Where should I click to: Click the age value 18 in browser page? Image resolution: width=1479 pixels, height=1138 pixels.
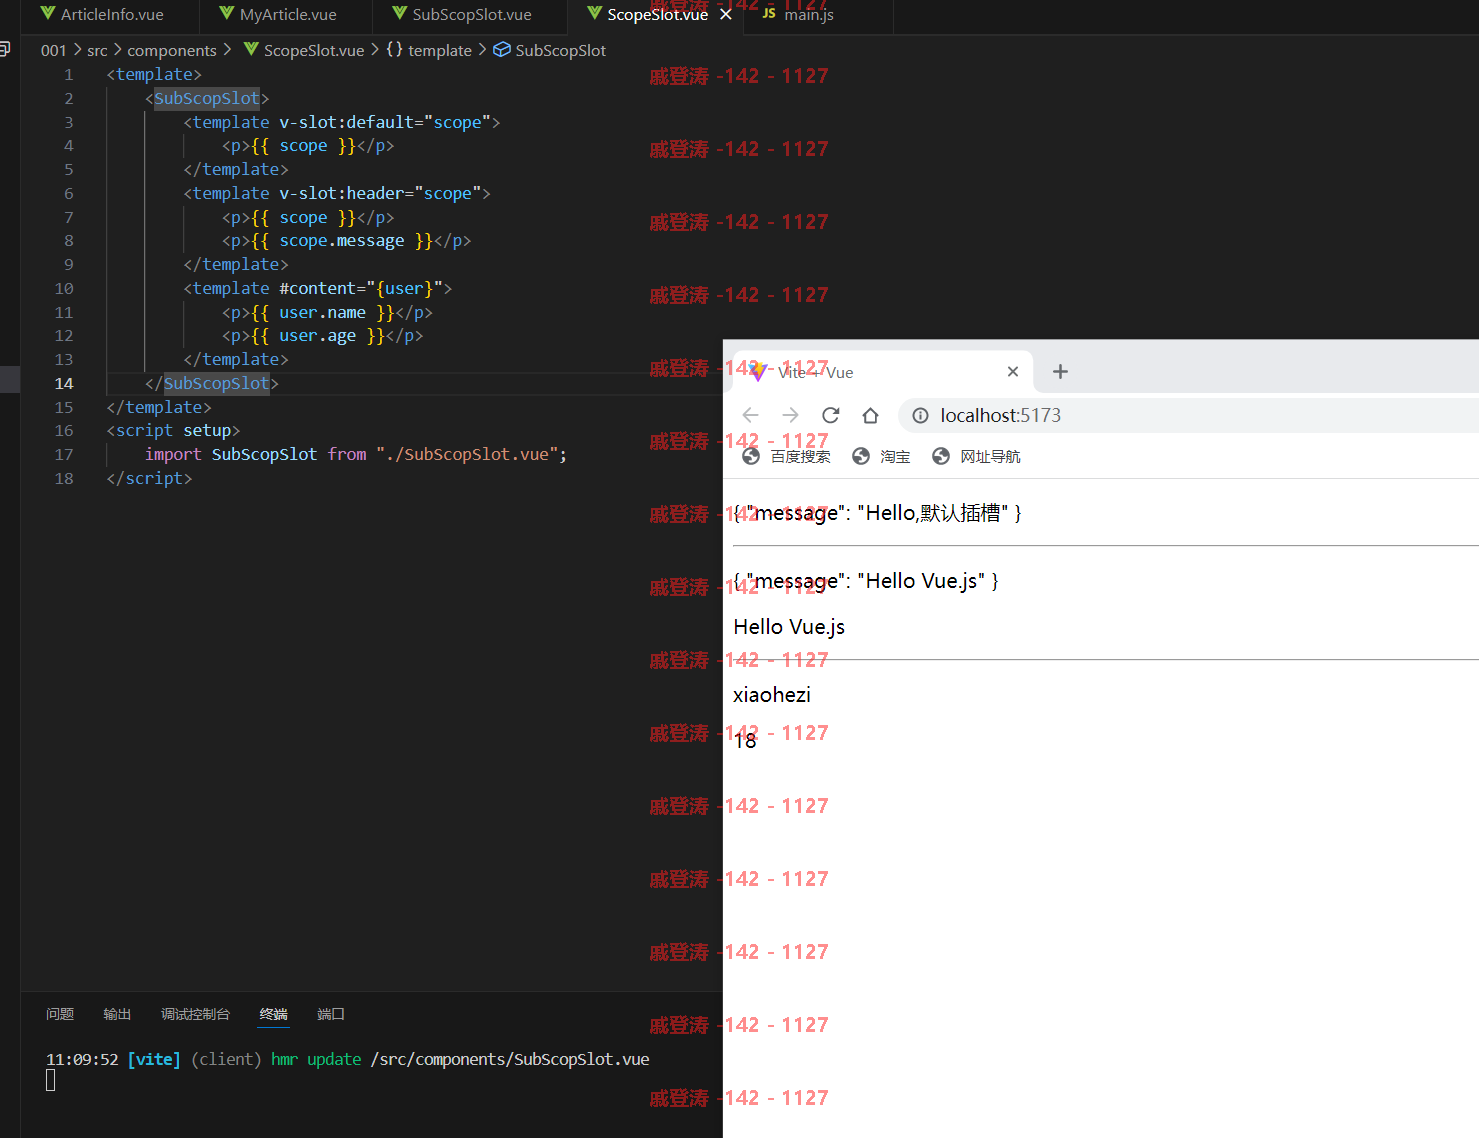pos(745,741)
